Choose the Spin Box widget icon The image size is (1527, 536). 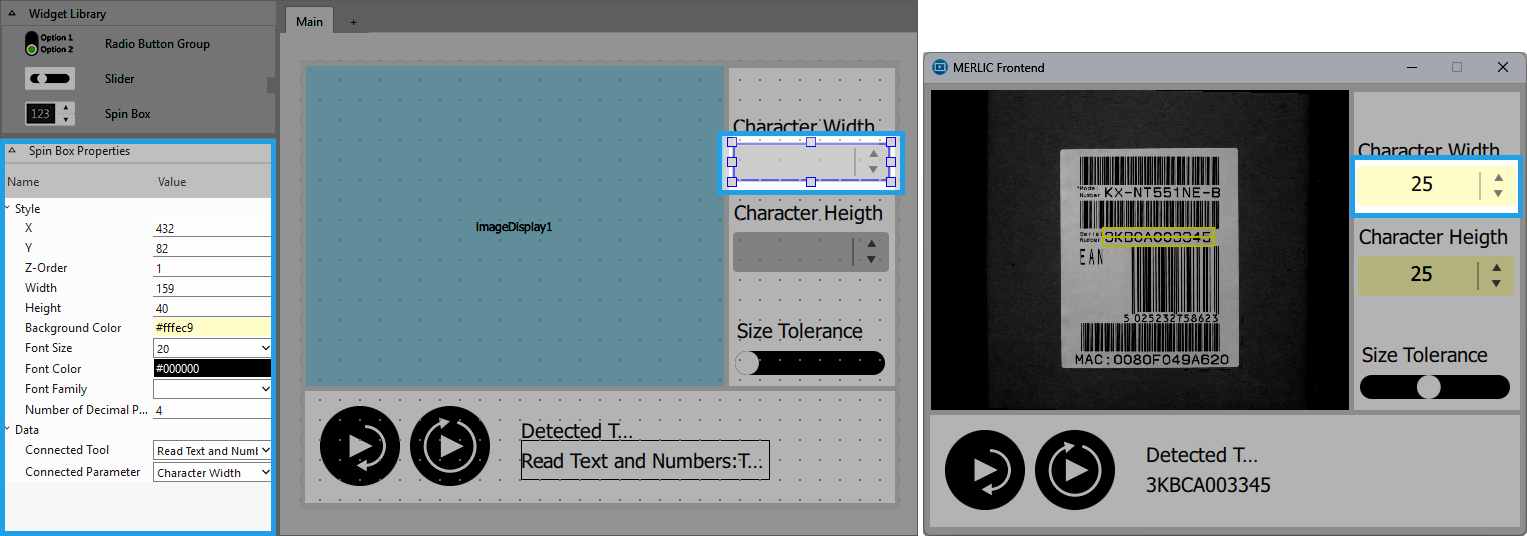(x=49, y=114)
